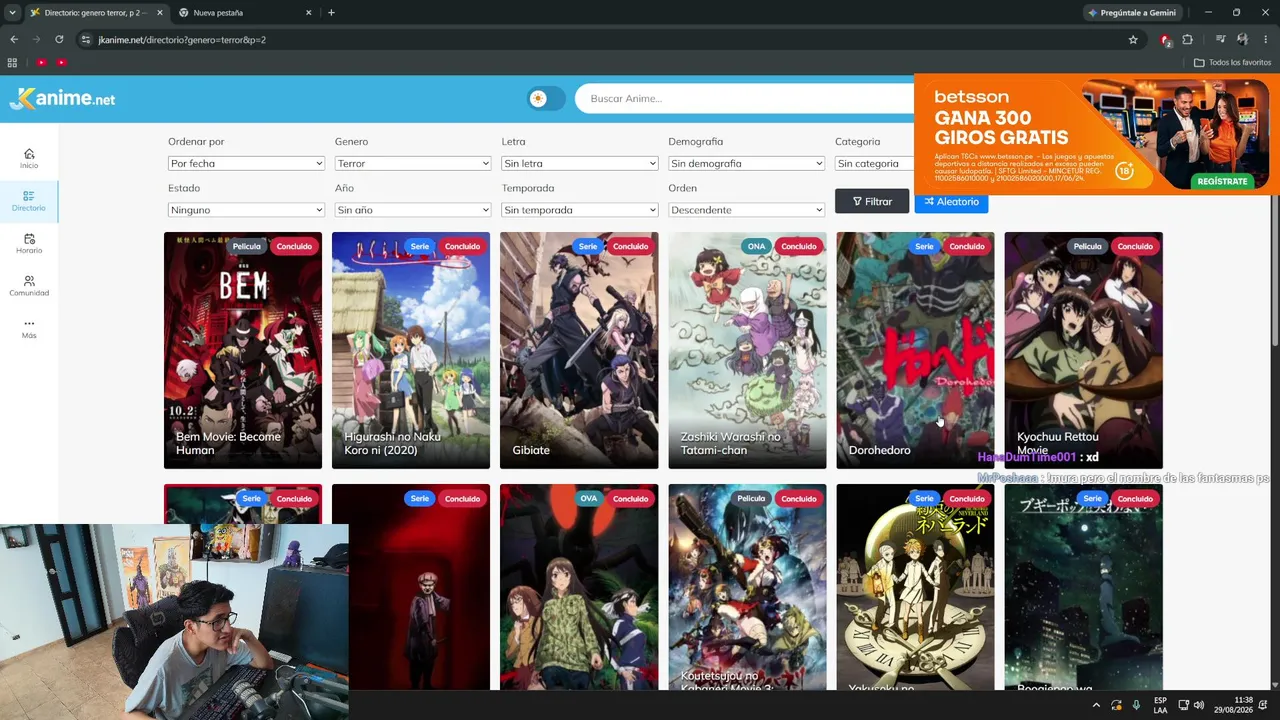
Task: Open the volume speaker tray icon
Action: click(x=1199, y=705)
